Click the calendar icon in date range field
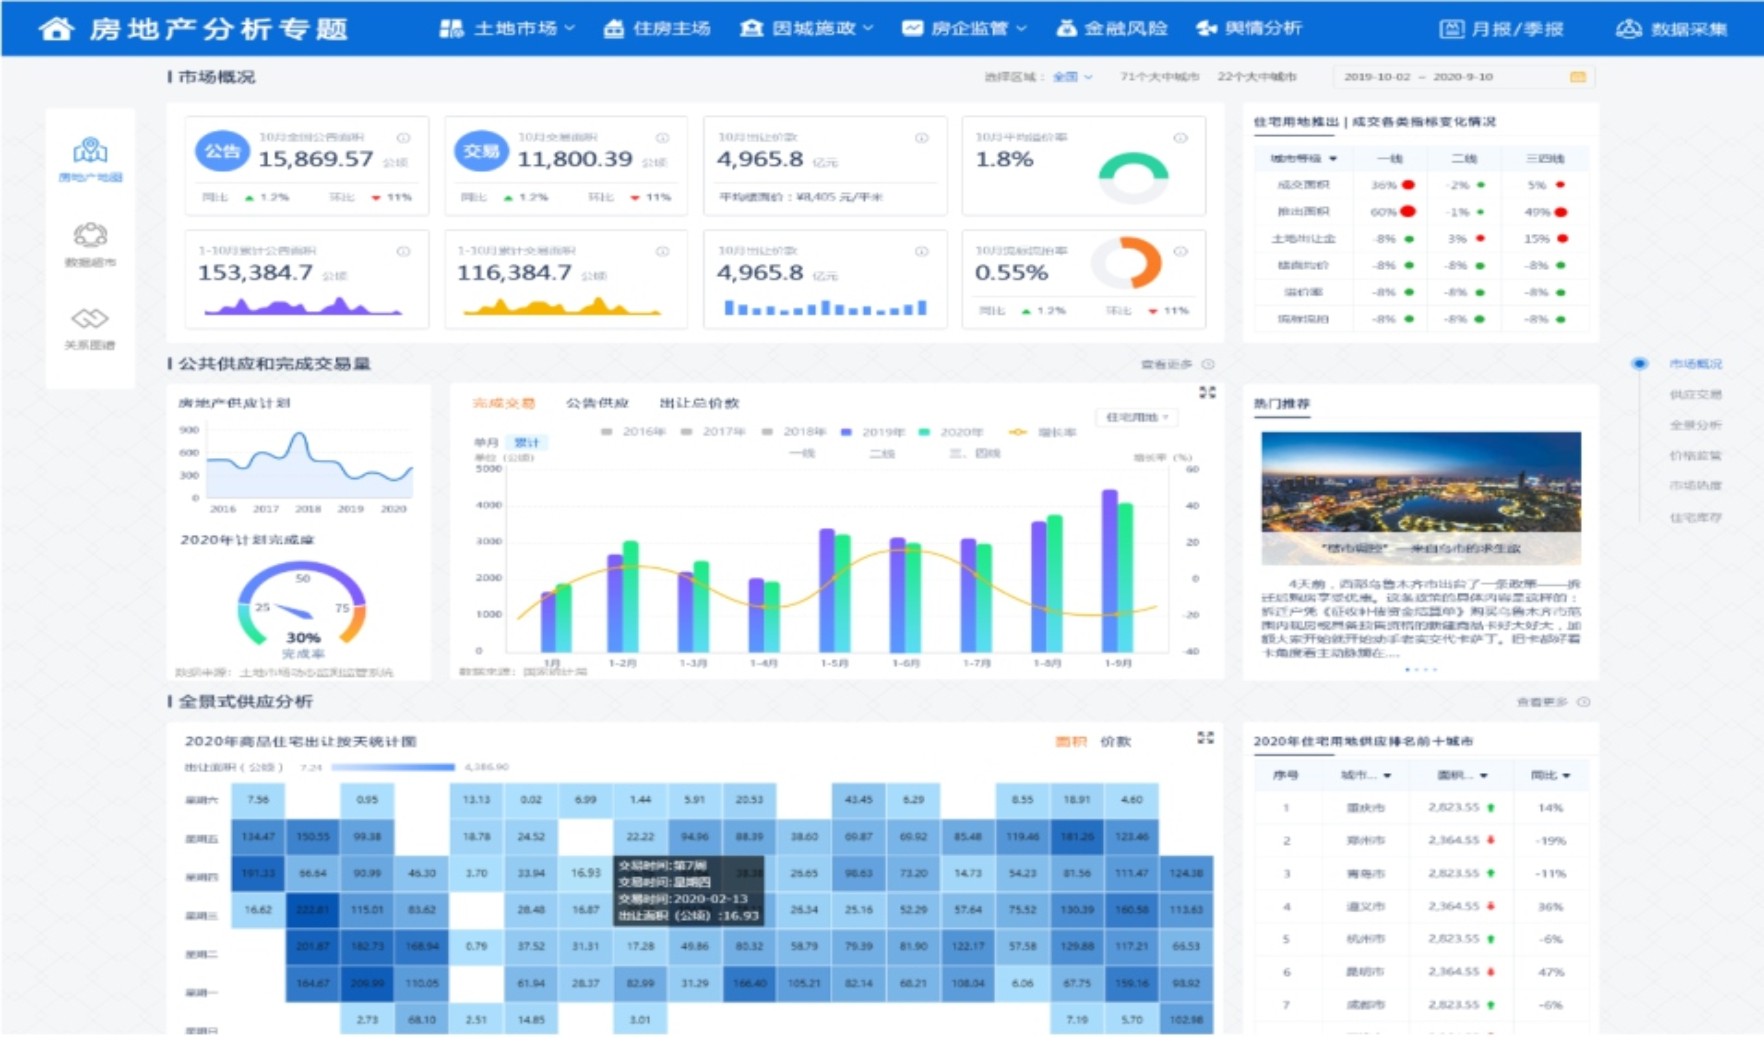The image size is (1764, 1043). [x=1577, y=77]
